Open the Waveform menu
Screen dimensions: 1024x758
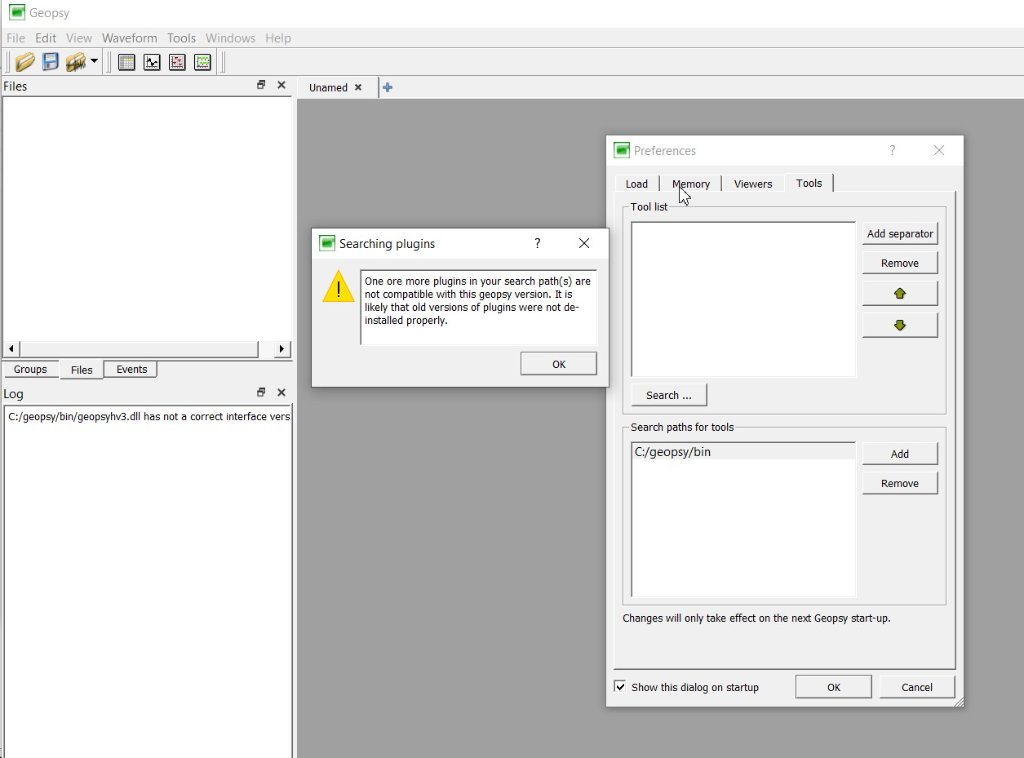(129, 38)
